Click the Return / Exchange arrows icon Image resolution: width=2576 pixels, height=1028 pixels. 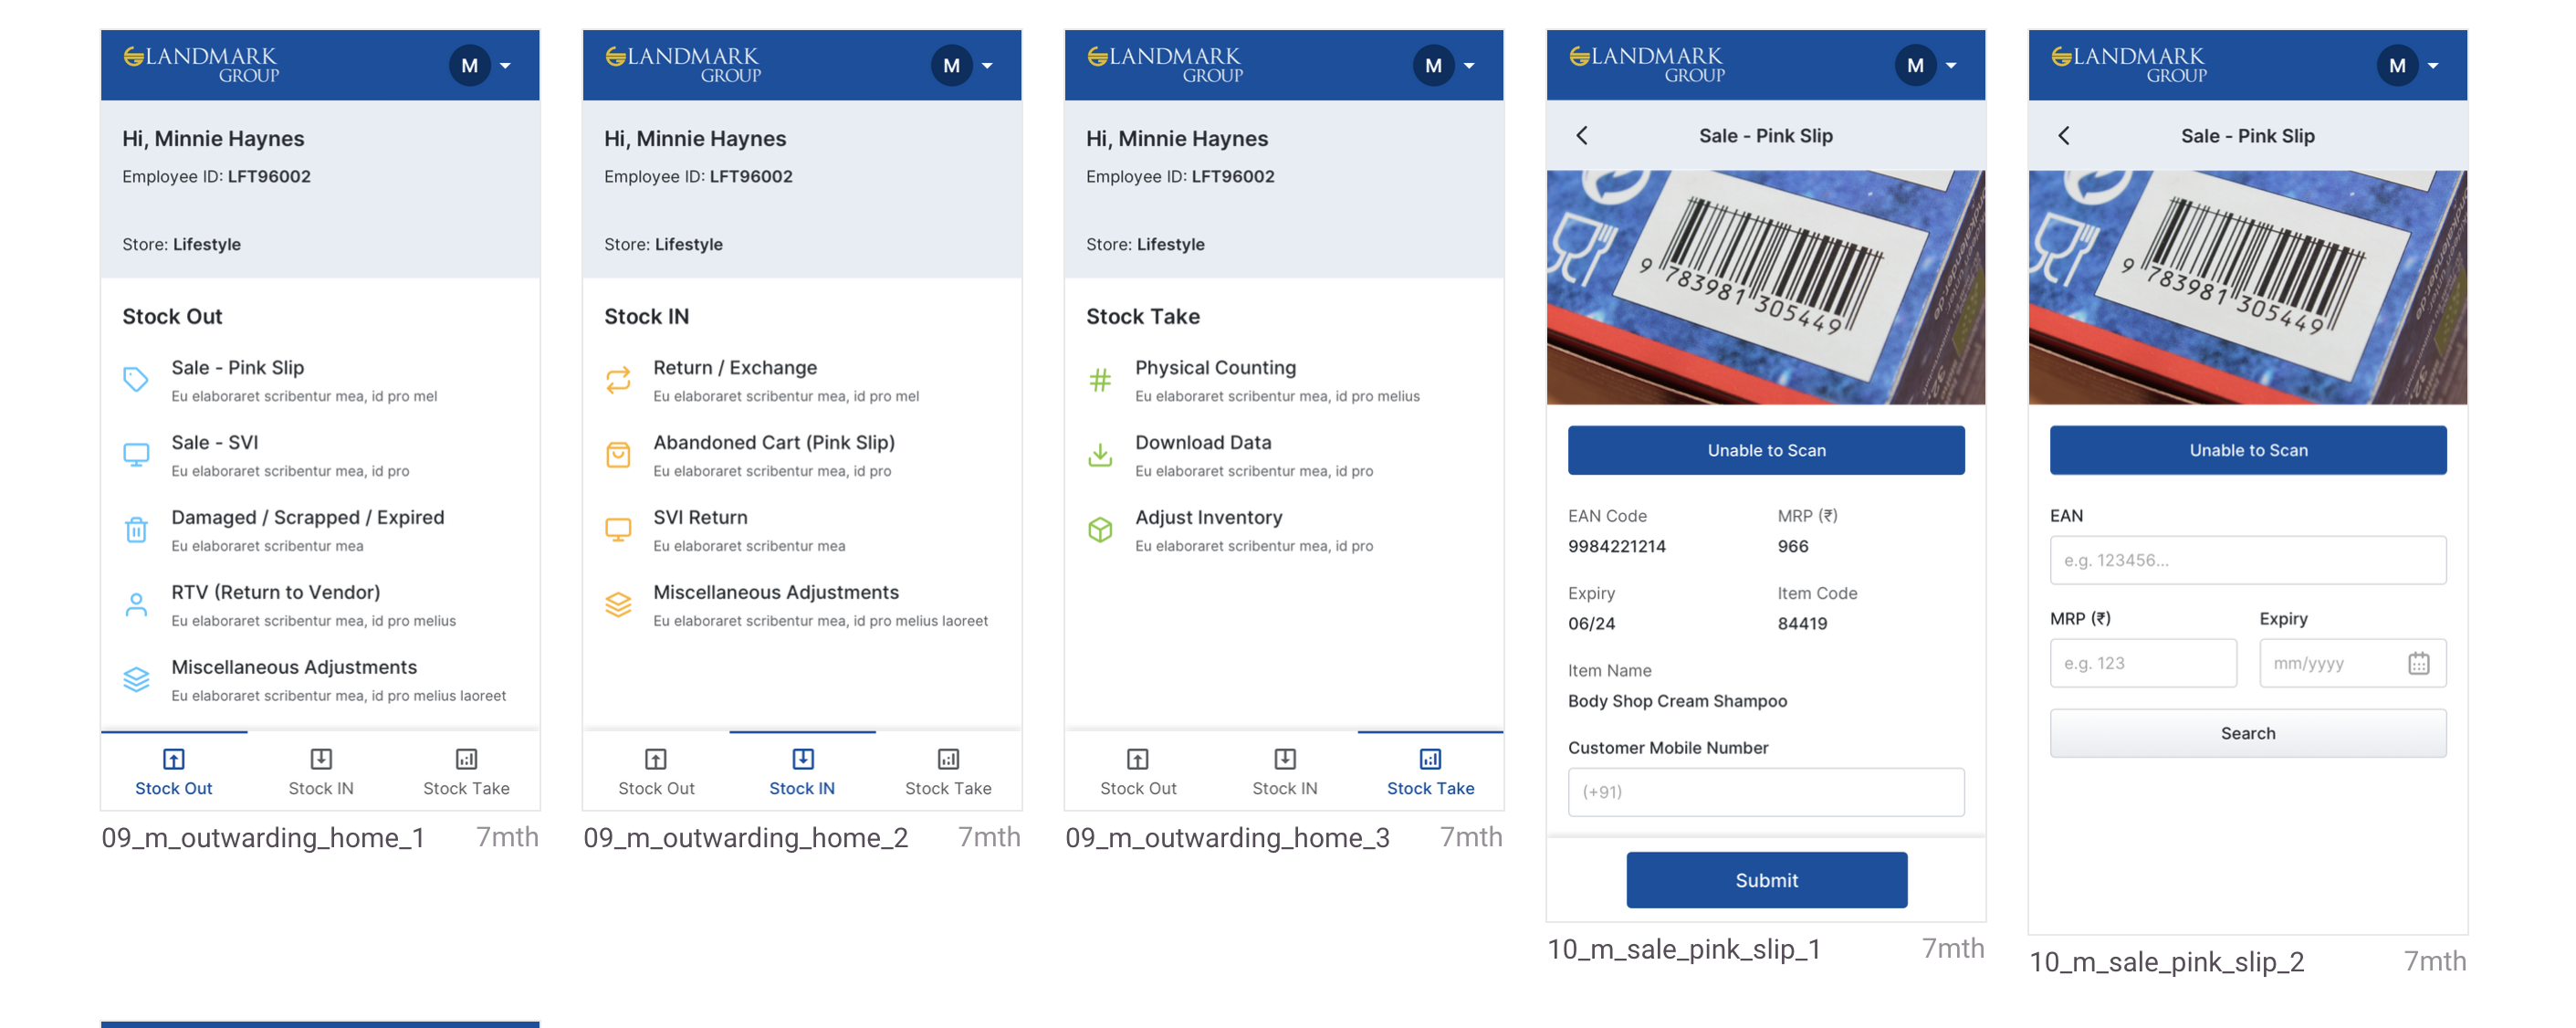(618, 379)
